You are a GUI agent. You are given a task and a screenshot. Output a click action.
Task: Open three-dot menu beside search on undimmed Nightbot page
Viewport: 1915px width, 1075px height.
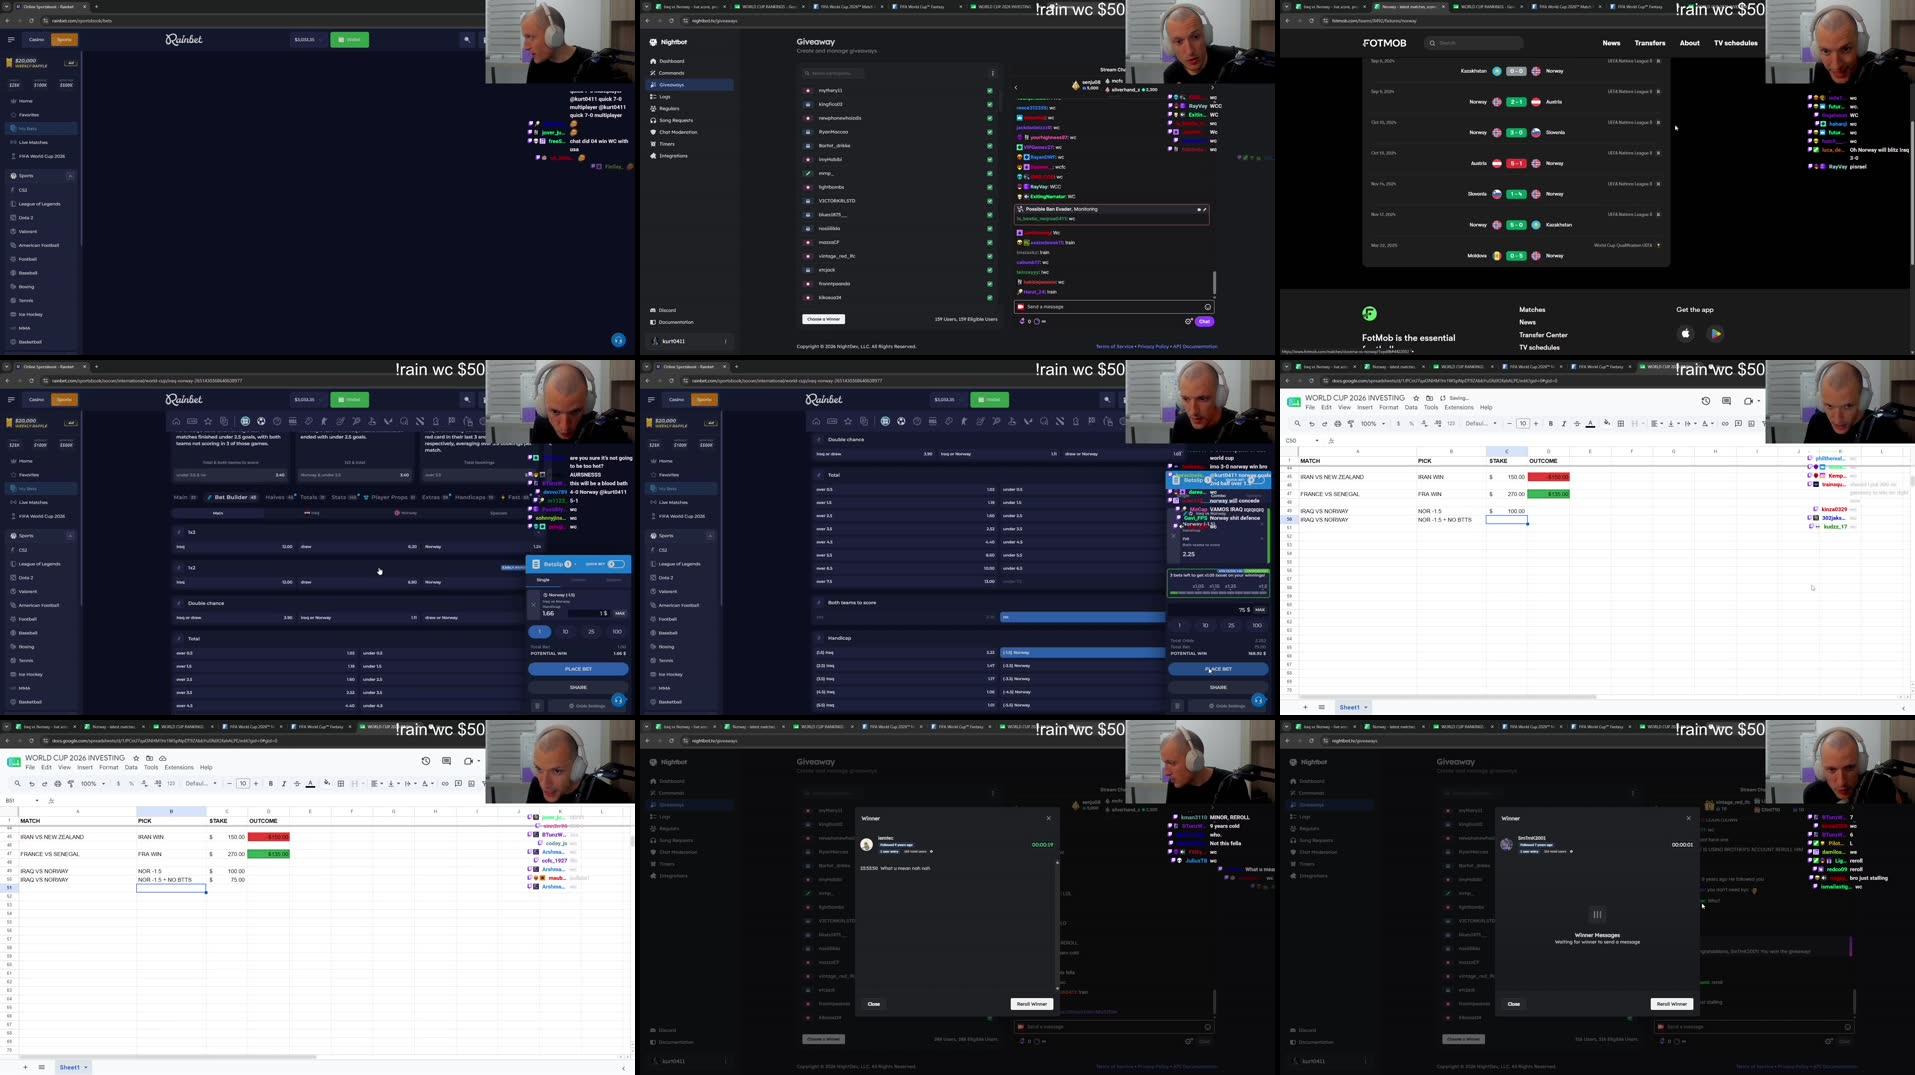(x=992, y=73)
